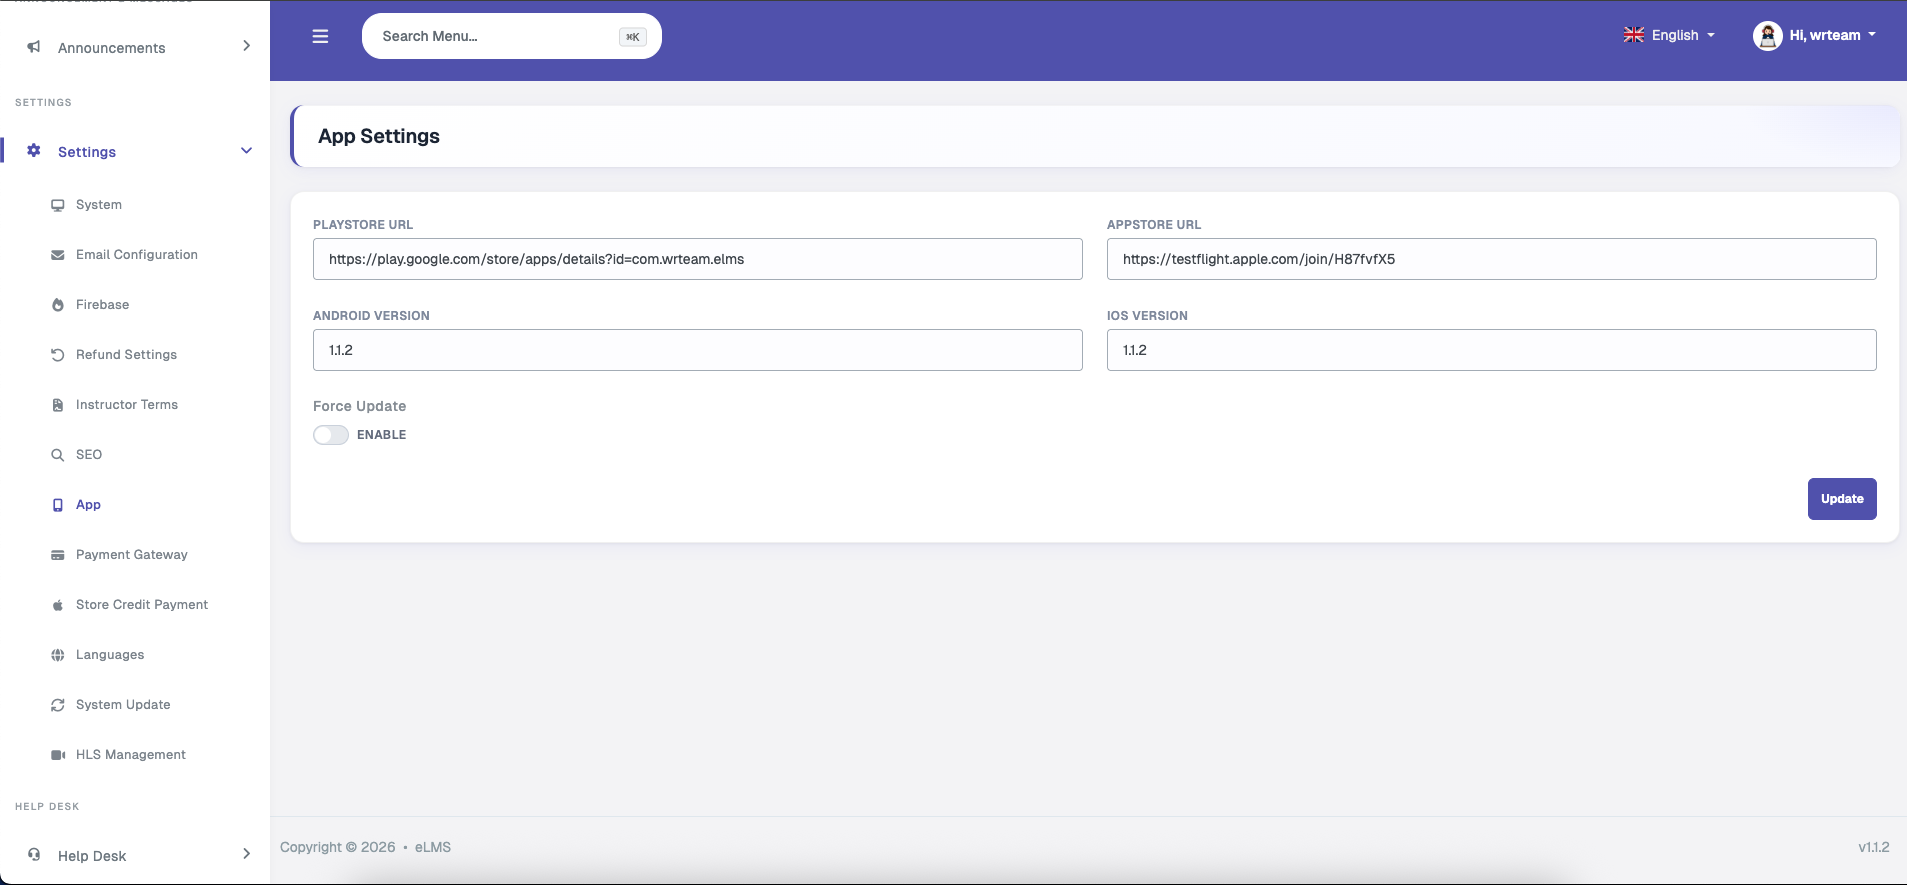Open the Hi, wrteam user dropdown
This screenshot has width=1907, height=885.
[x=1815, y=36]
